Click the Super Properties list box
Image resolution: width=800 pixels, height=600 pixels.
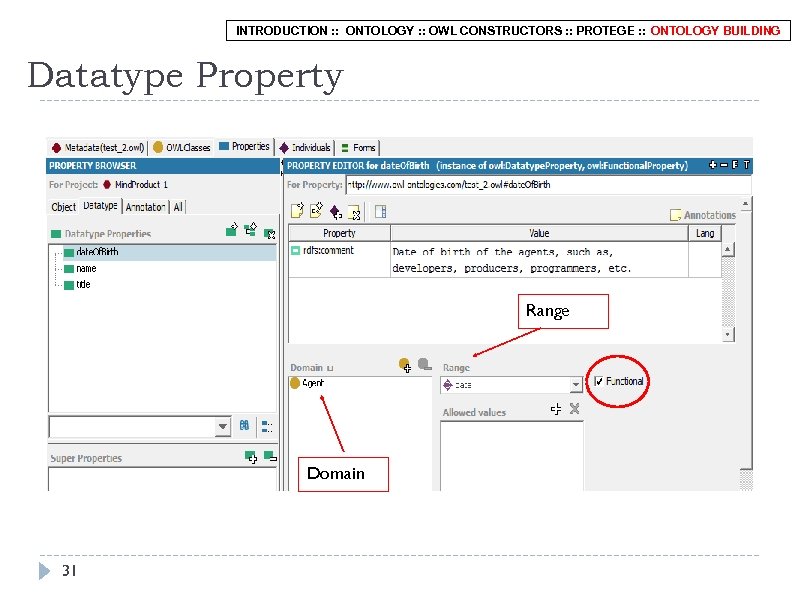click(x=163, y=480)
